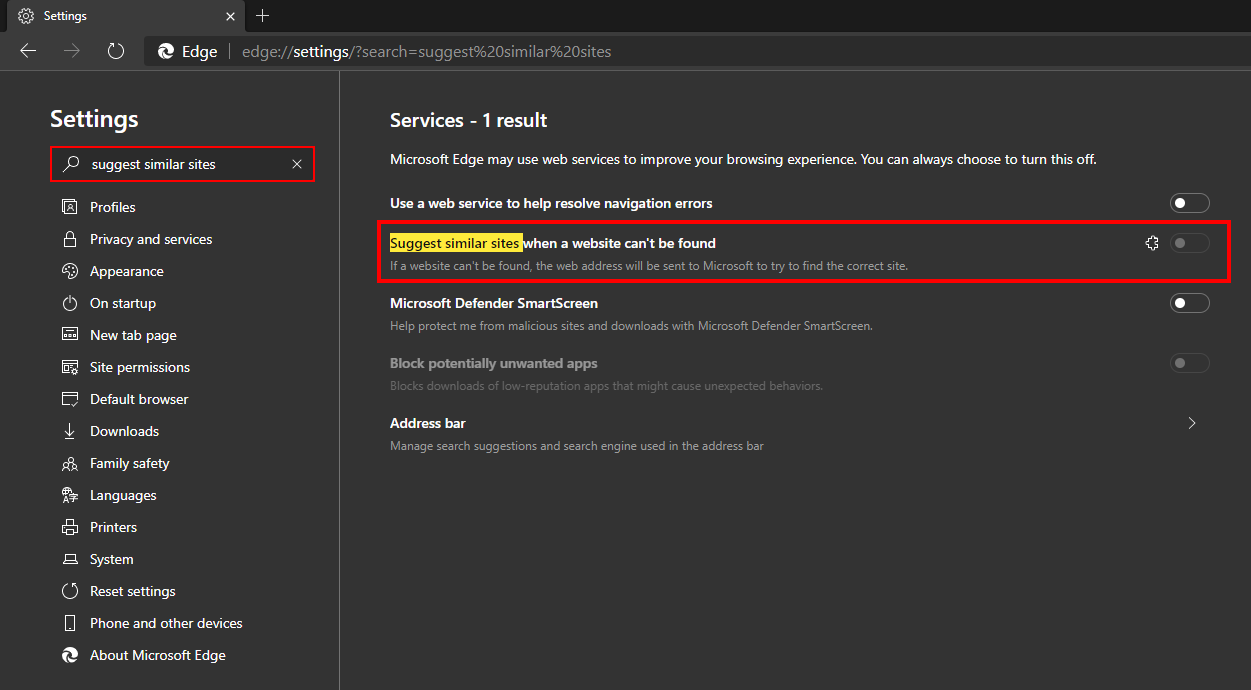Click the browser Back arrow

point(28,51)
